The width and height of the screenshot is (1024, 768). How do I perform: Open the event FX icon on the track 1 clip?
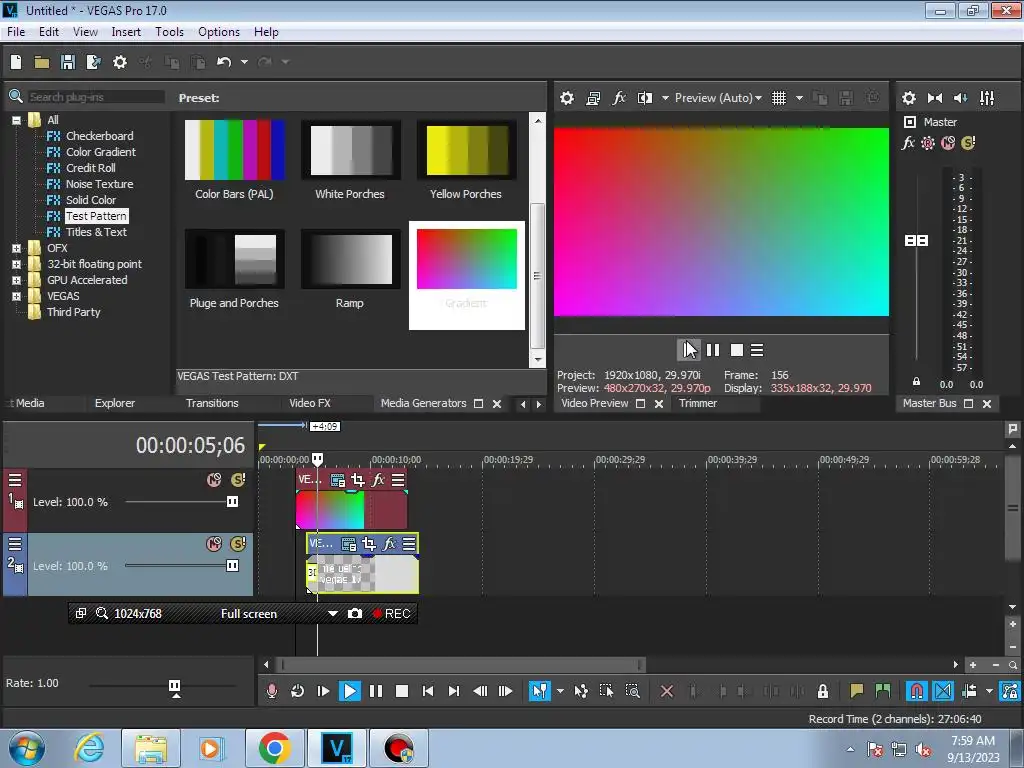coord(377,480)
